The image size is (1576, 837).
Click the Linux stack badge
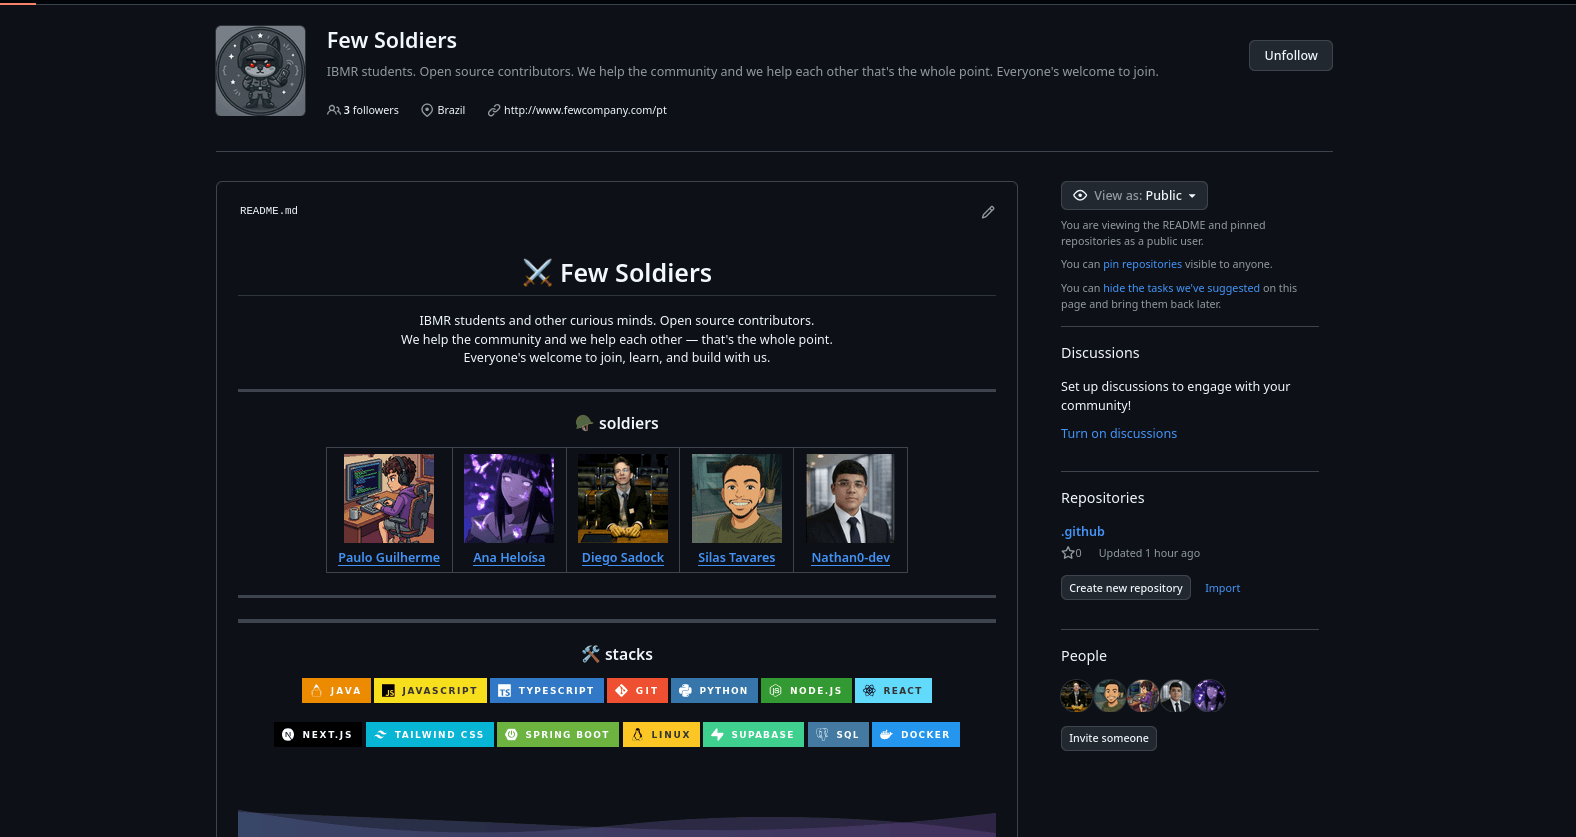coord(660,734)
